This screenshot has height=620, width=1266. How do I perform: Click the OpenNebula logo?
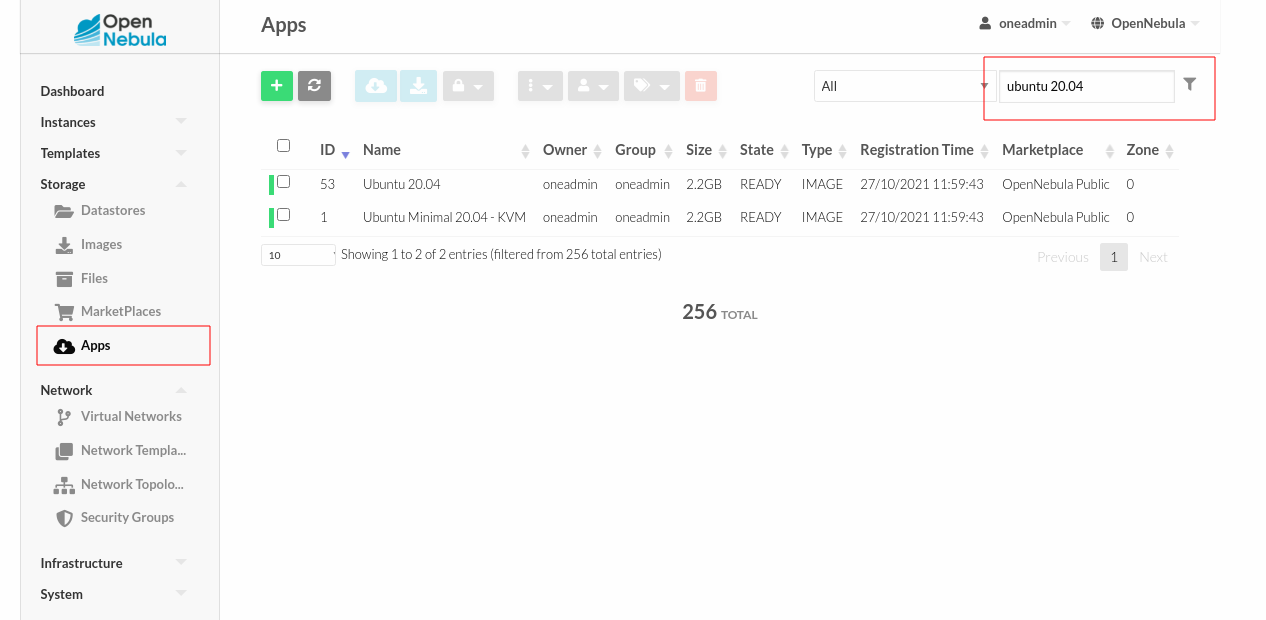pos(119,30)
